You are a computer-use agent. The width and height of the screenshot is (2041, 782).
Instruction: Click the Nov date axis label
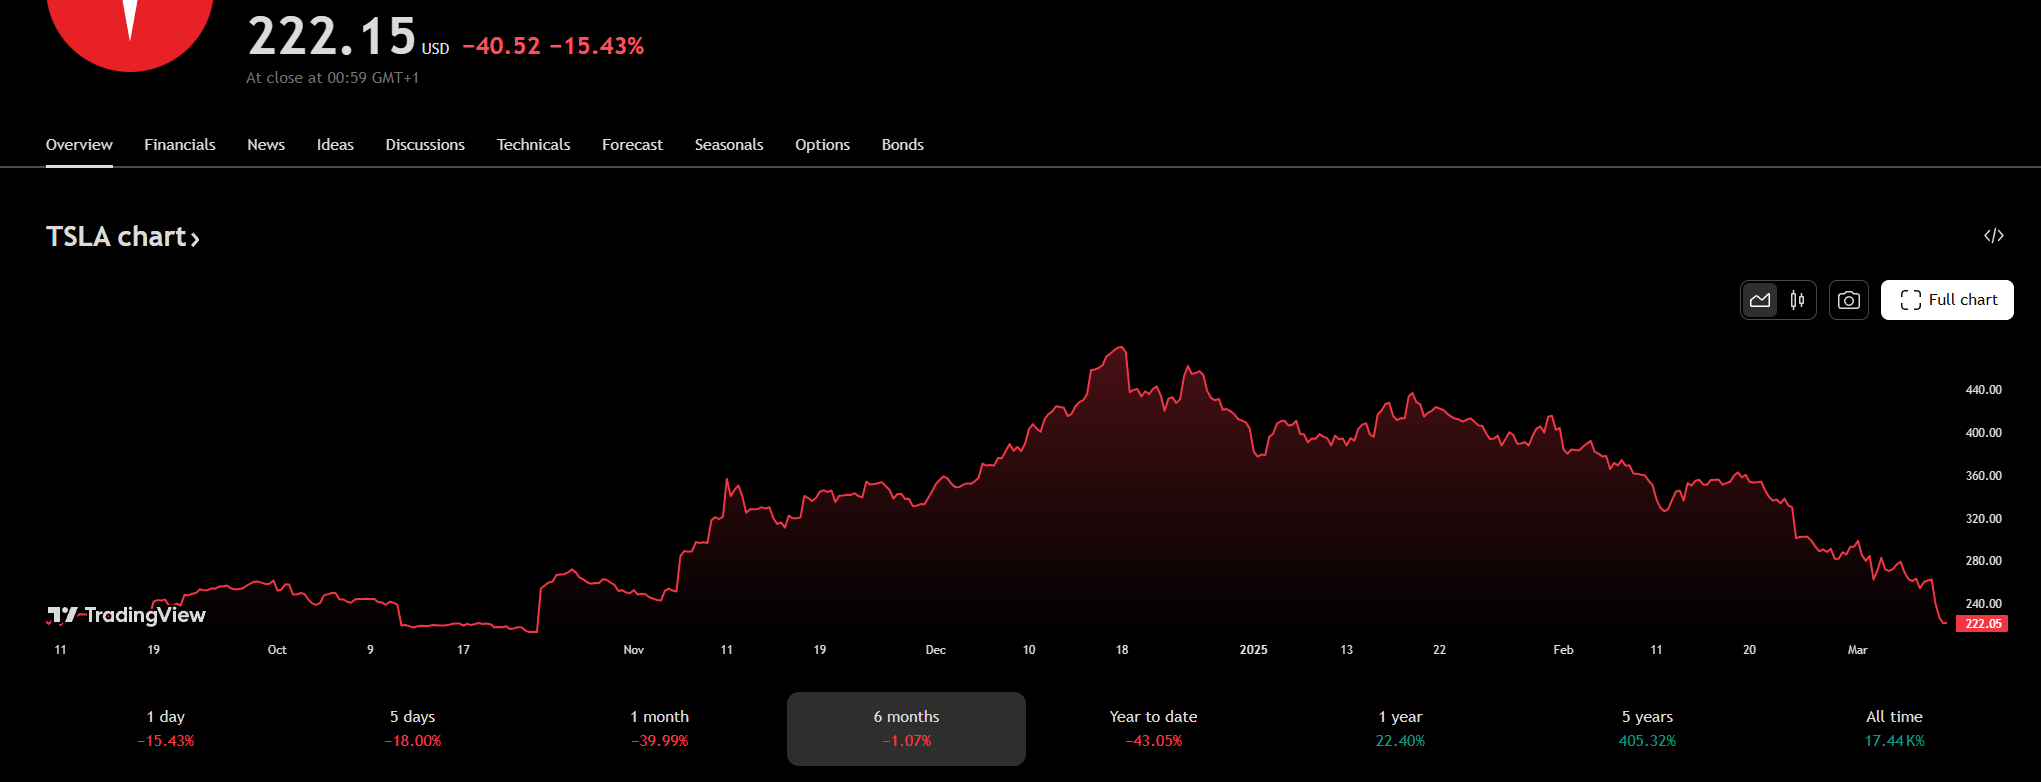coord(634,650)
